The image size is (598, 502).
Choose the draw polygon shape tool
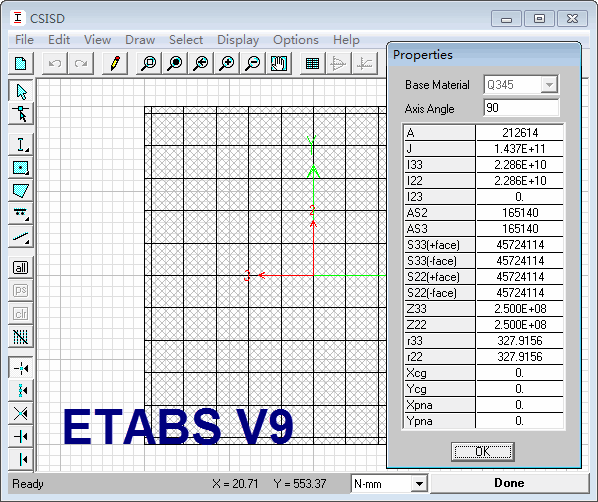pos(21,190)
